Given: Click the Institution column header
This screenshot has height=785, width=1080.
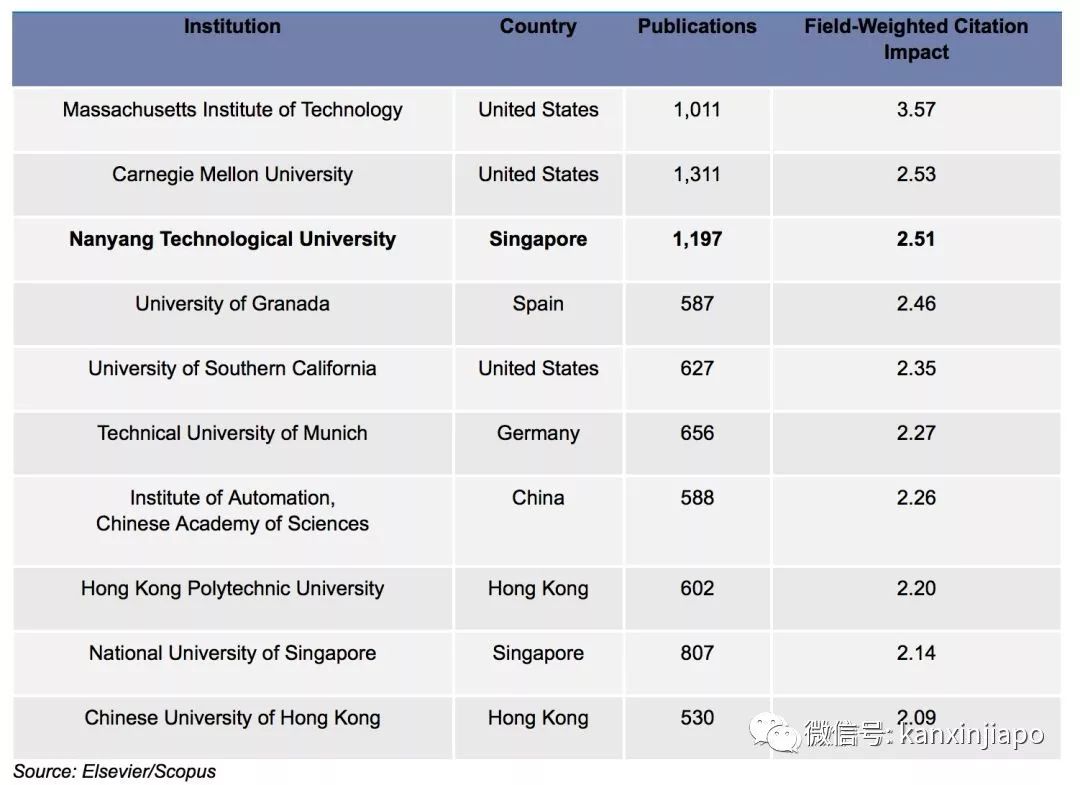Looking at the screenshot, I should [x=232, y=27].
